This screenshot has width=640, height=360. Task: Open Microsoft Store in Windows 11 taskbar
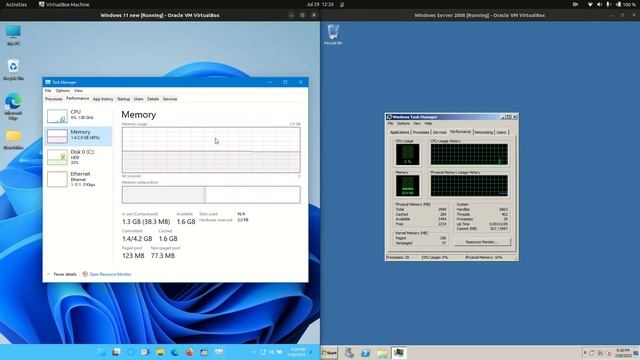click(x=204, y=352)
